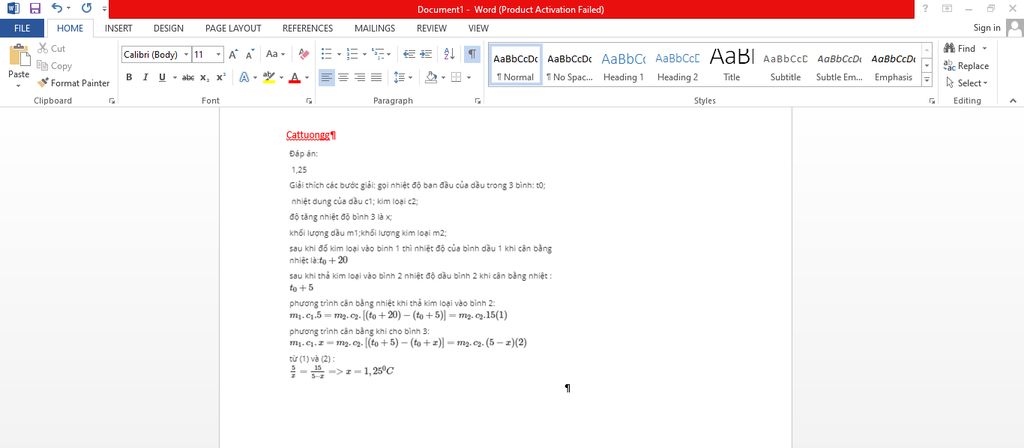The height and width of the screenshot is (448, 1024).
Task: Open Paragraph dialog launcher
Action: point(478,101)
